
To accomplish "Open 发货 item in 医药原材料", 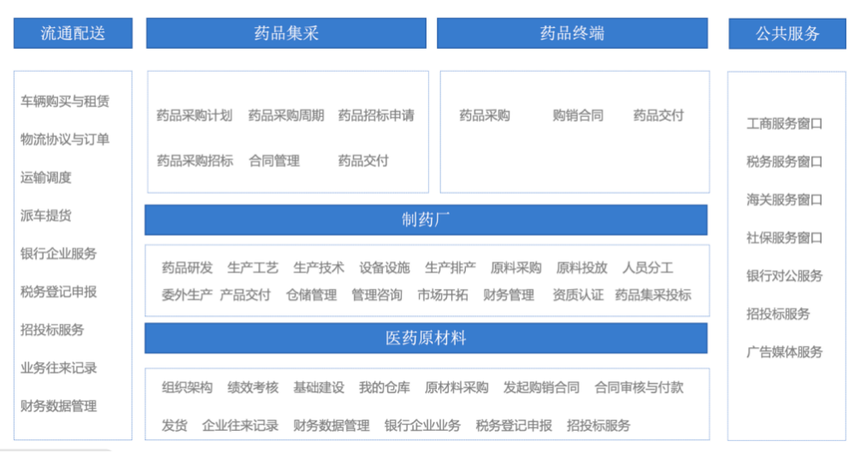I will tap(174, 426).
